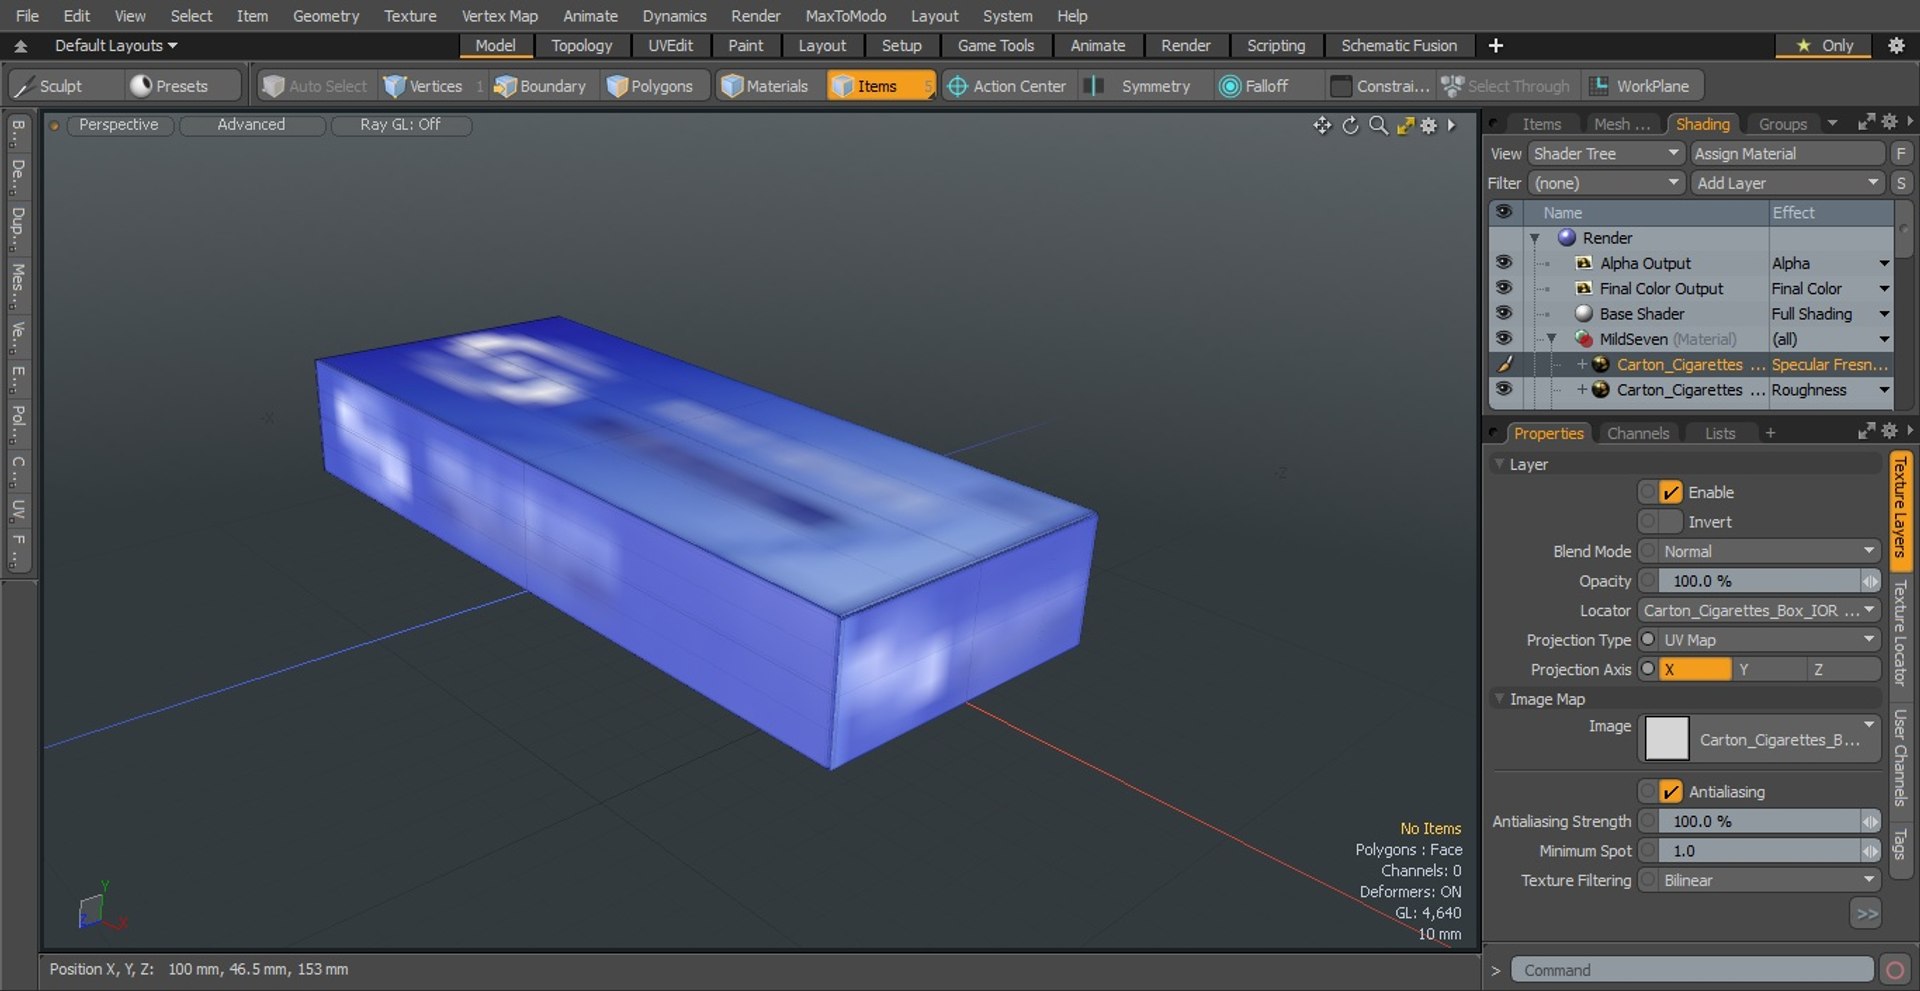Open the Presets browser
The image size is (1920, 991).
170,86
